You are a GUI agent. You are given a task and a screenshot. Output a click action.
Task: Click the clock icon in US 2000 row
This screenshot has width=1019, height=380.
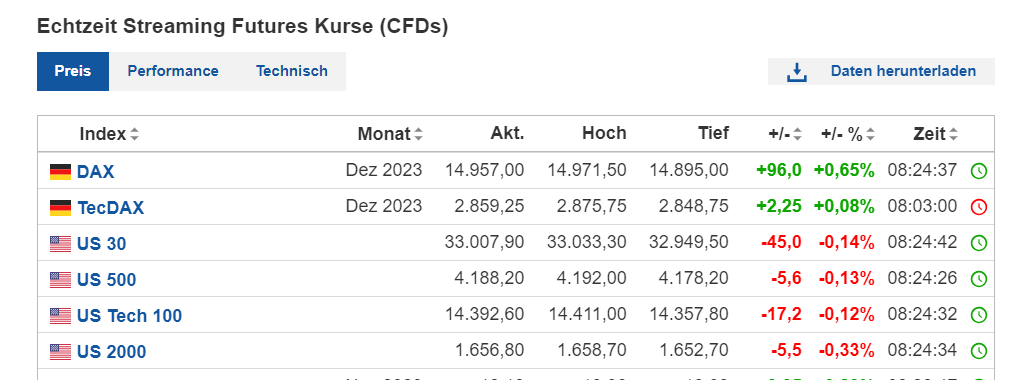978,351
